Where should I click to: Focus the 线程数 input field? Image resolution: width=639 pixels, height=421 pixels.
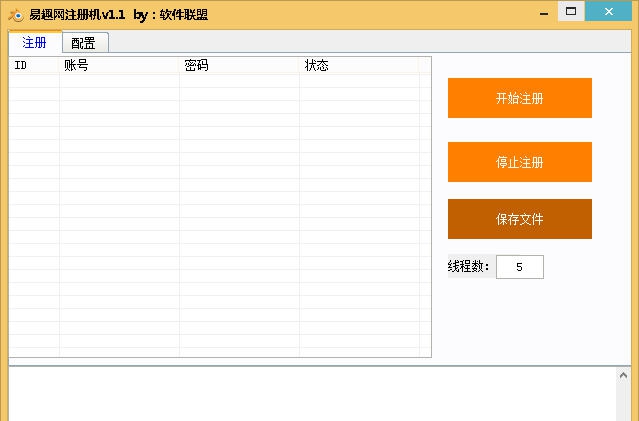pyautogui.click(x=520, y=267)
